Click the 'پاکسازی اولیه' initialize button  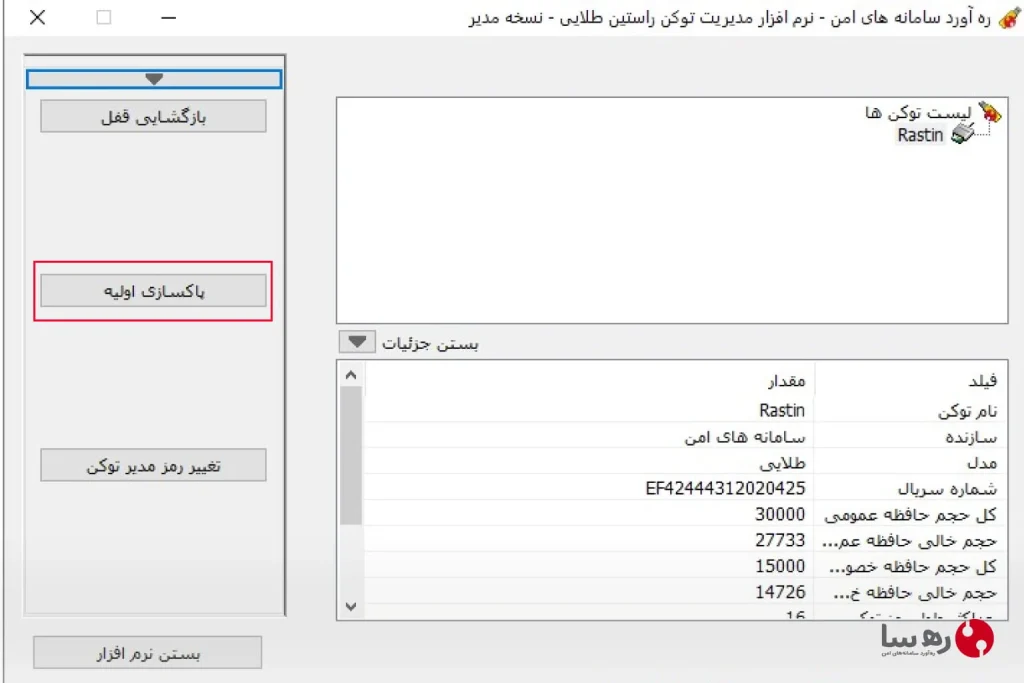click(x=153, y=291)
